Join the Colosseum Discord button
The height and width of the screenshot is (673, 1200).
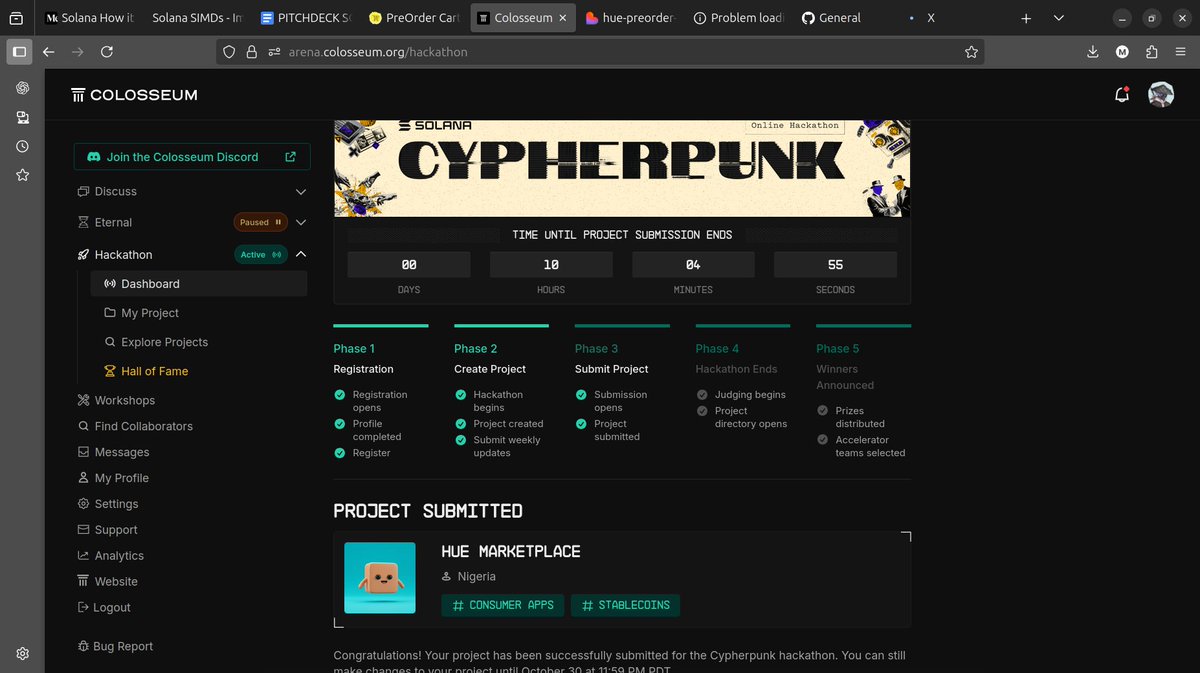coord(192,157)
